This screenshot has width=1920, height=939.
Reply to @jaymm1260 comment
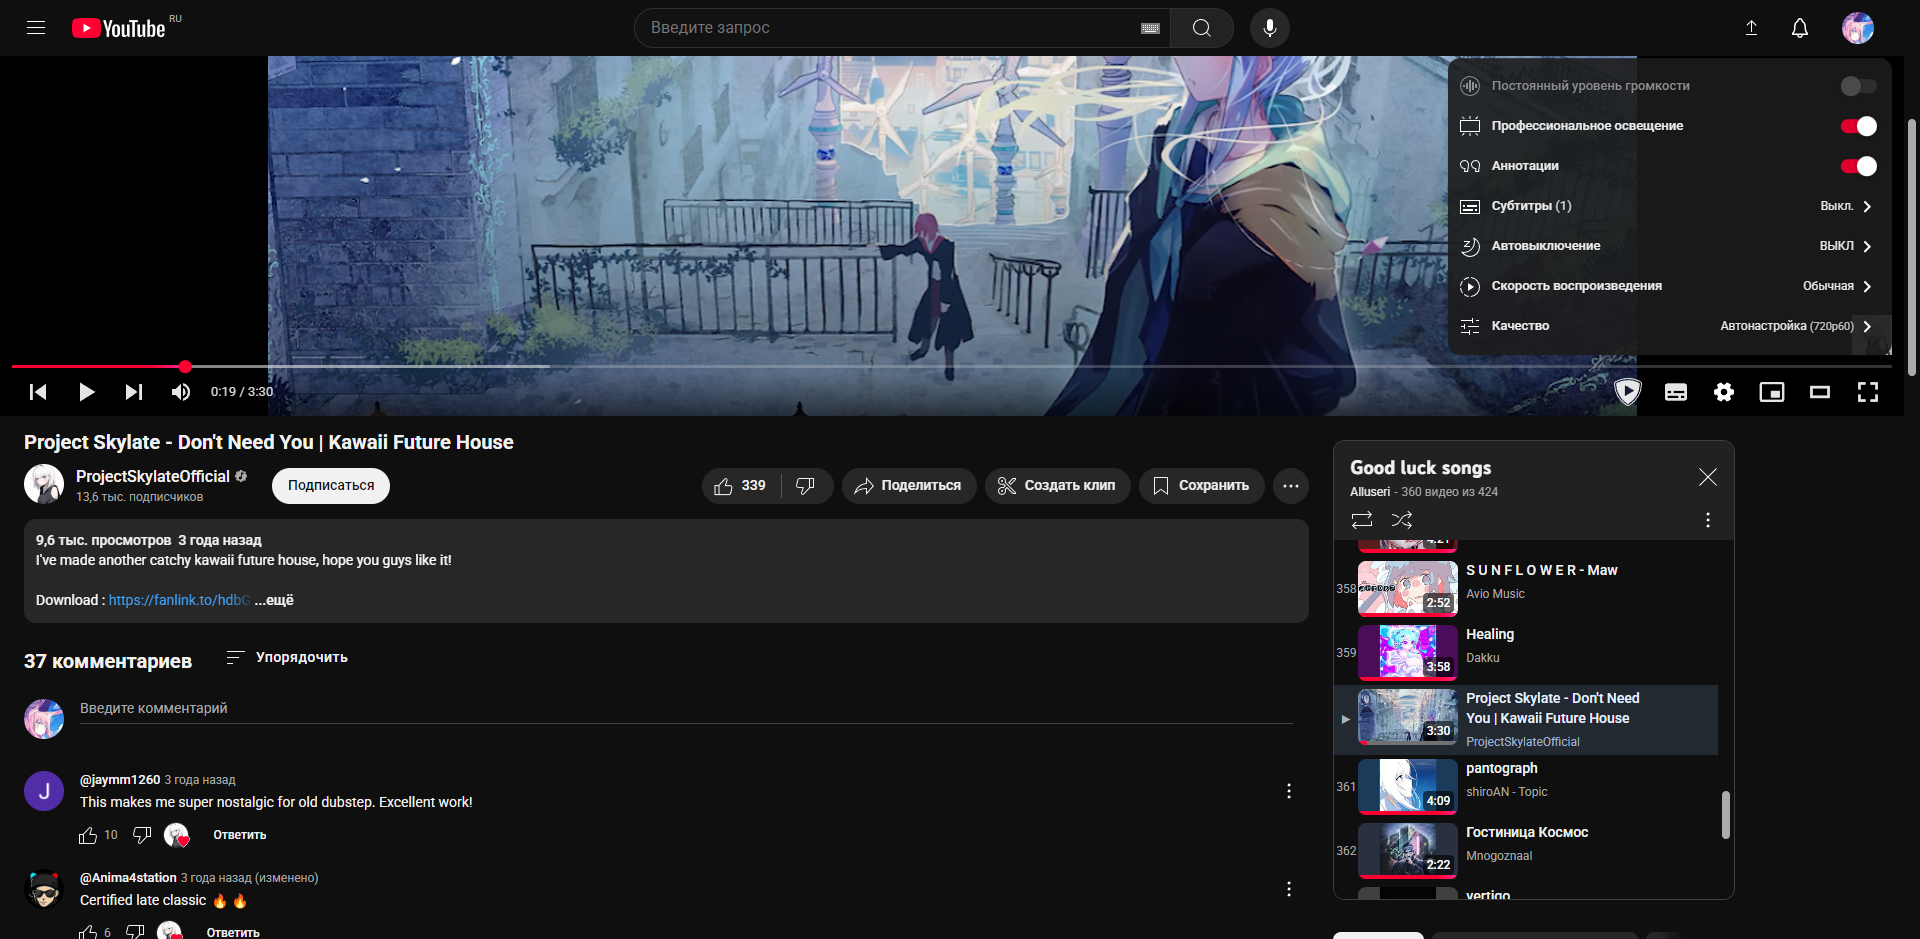pyautogui.click(x=240, y=835)
